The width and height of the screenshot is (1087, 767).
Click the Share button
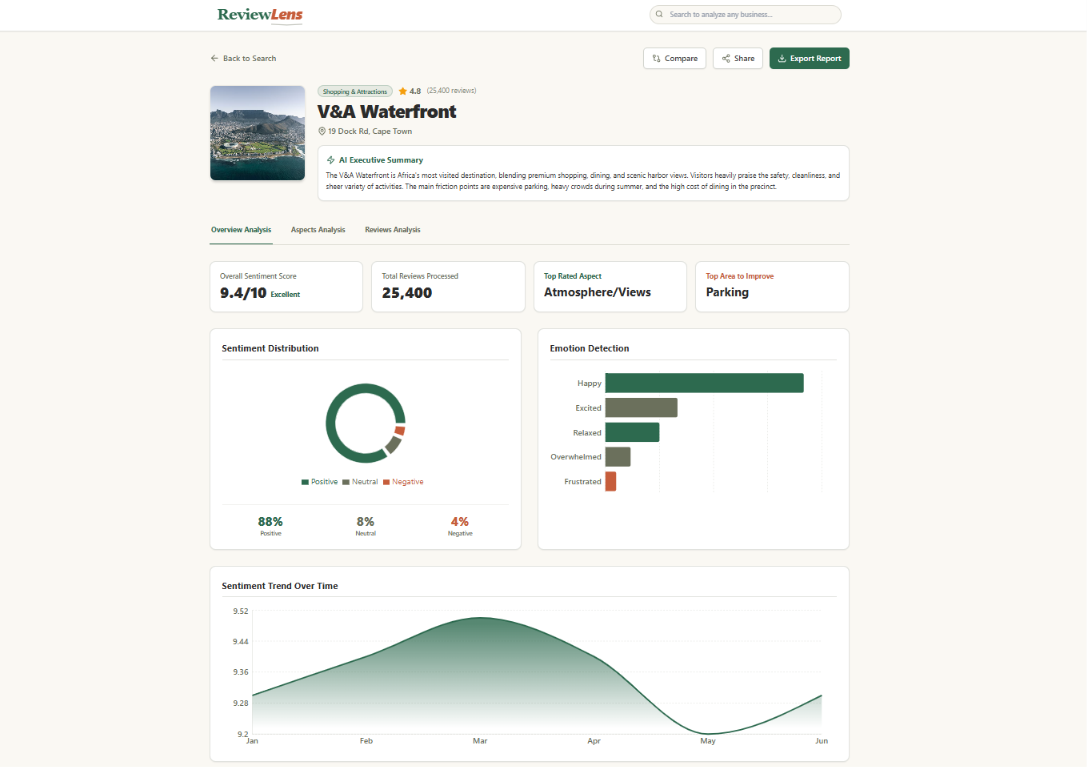[738, 58]
